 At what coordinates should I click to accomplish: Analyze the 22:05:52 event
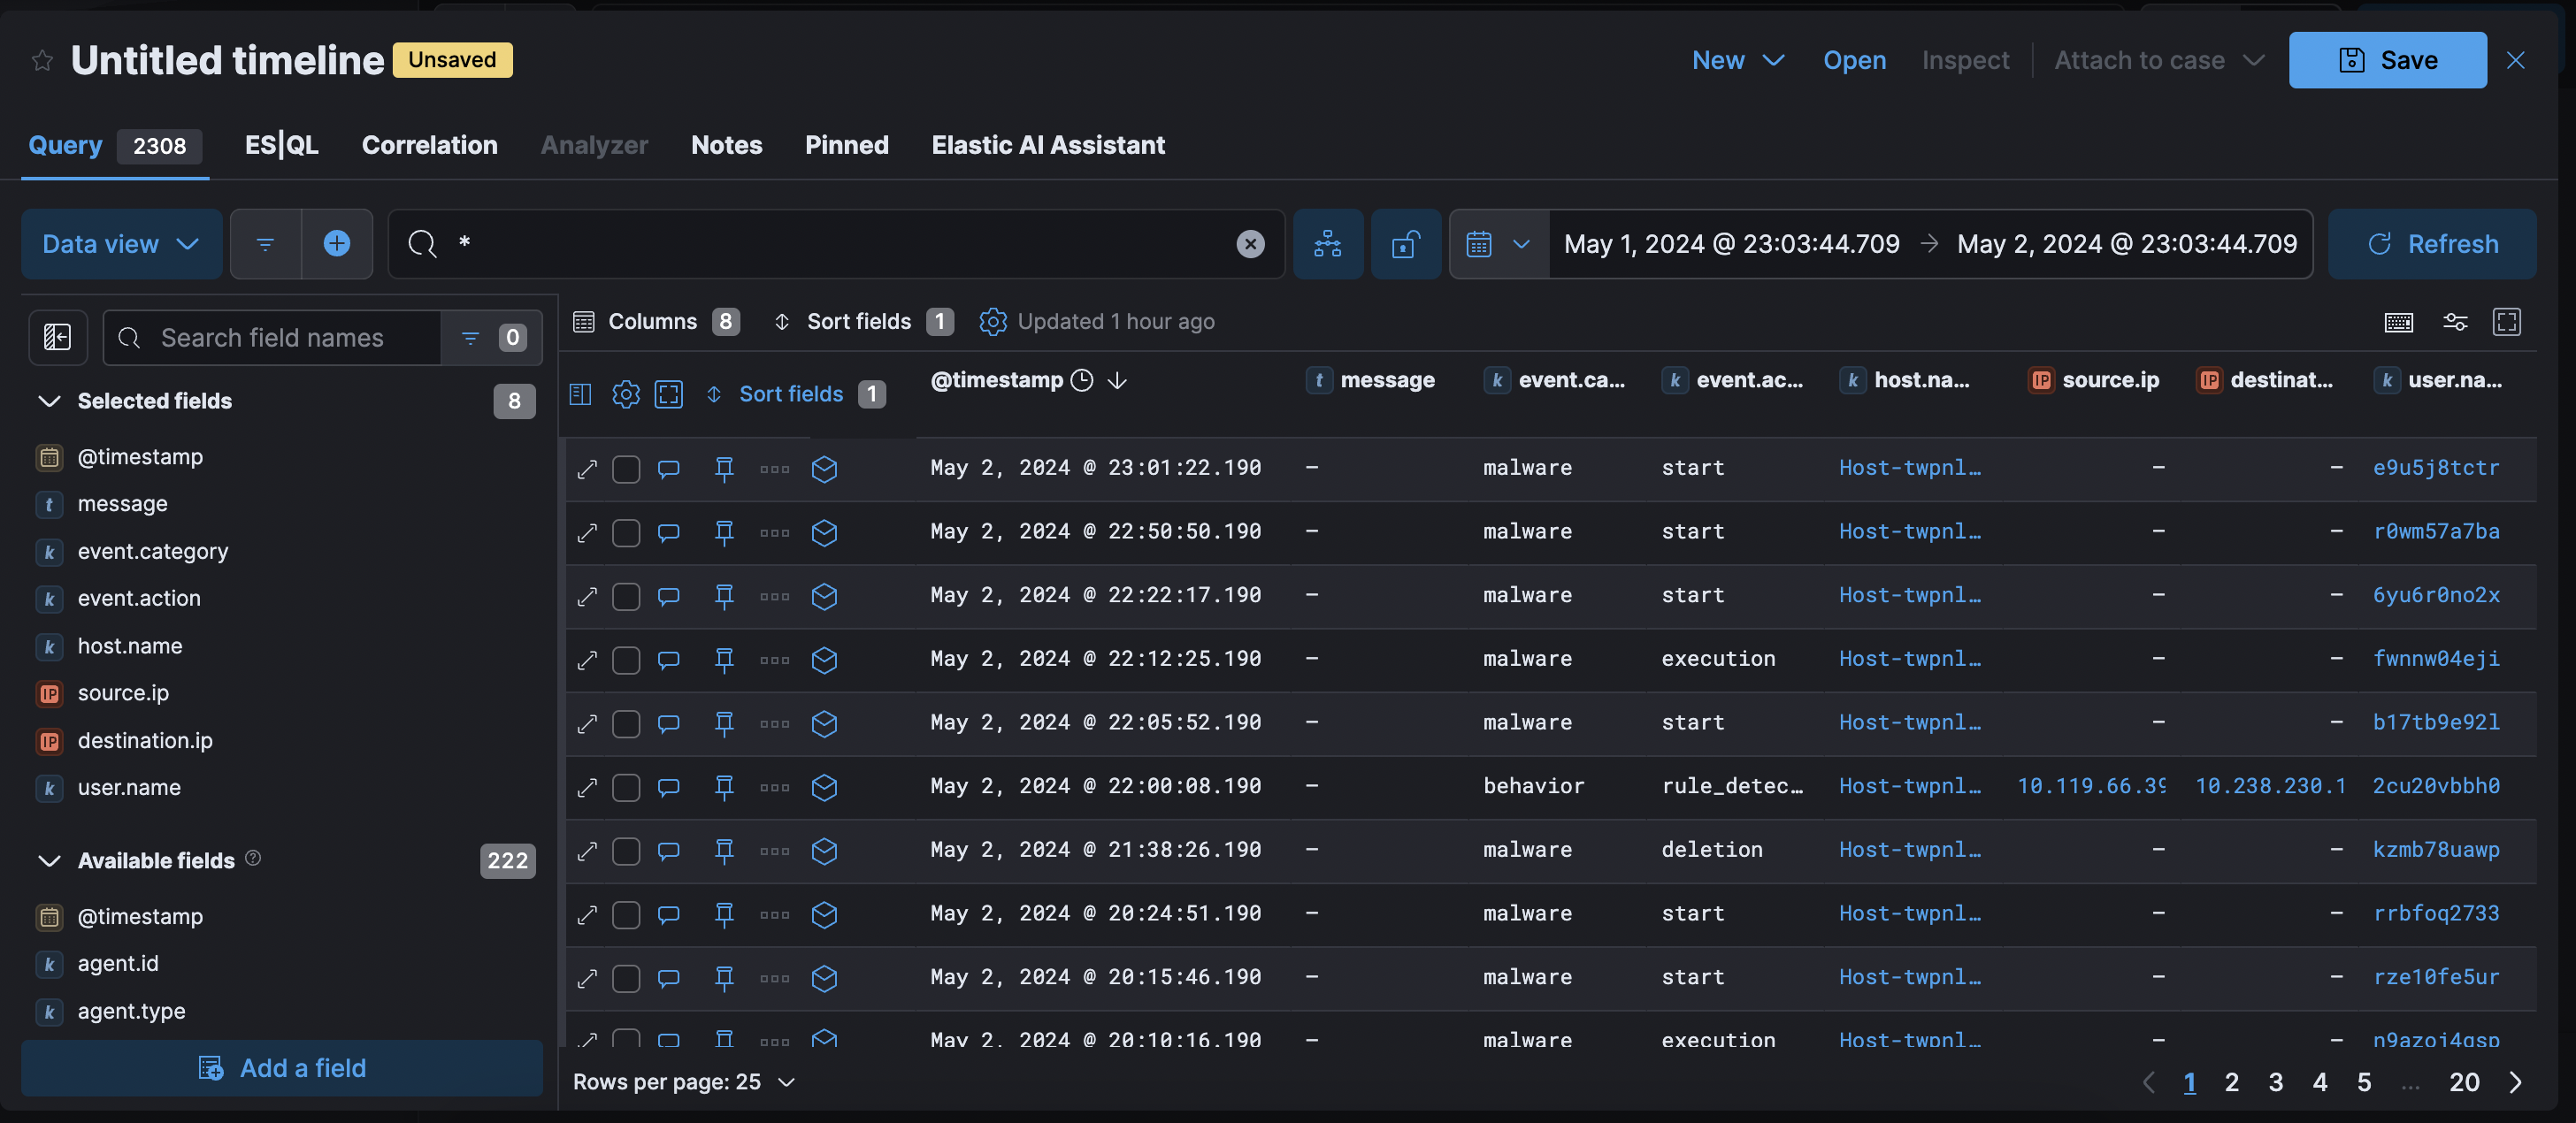(824, 723)
